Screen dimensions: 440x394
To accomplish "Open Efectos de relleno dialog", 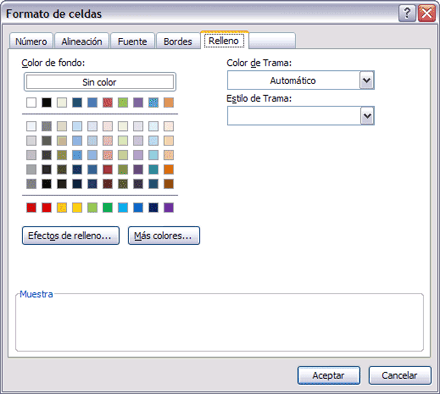I will pyautogui.click(x=71, y=236).
